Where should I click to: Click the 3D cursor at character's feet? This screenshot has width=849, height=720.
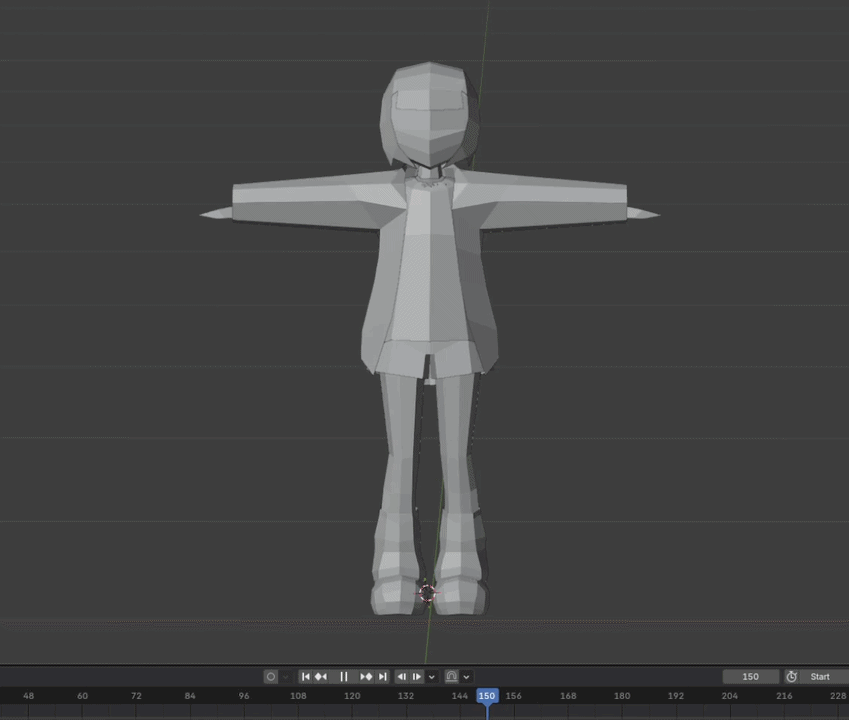coord(427,593)
